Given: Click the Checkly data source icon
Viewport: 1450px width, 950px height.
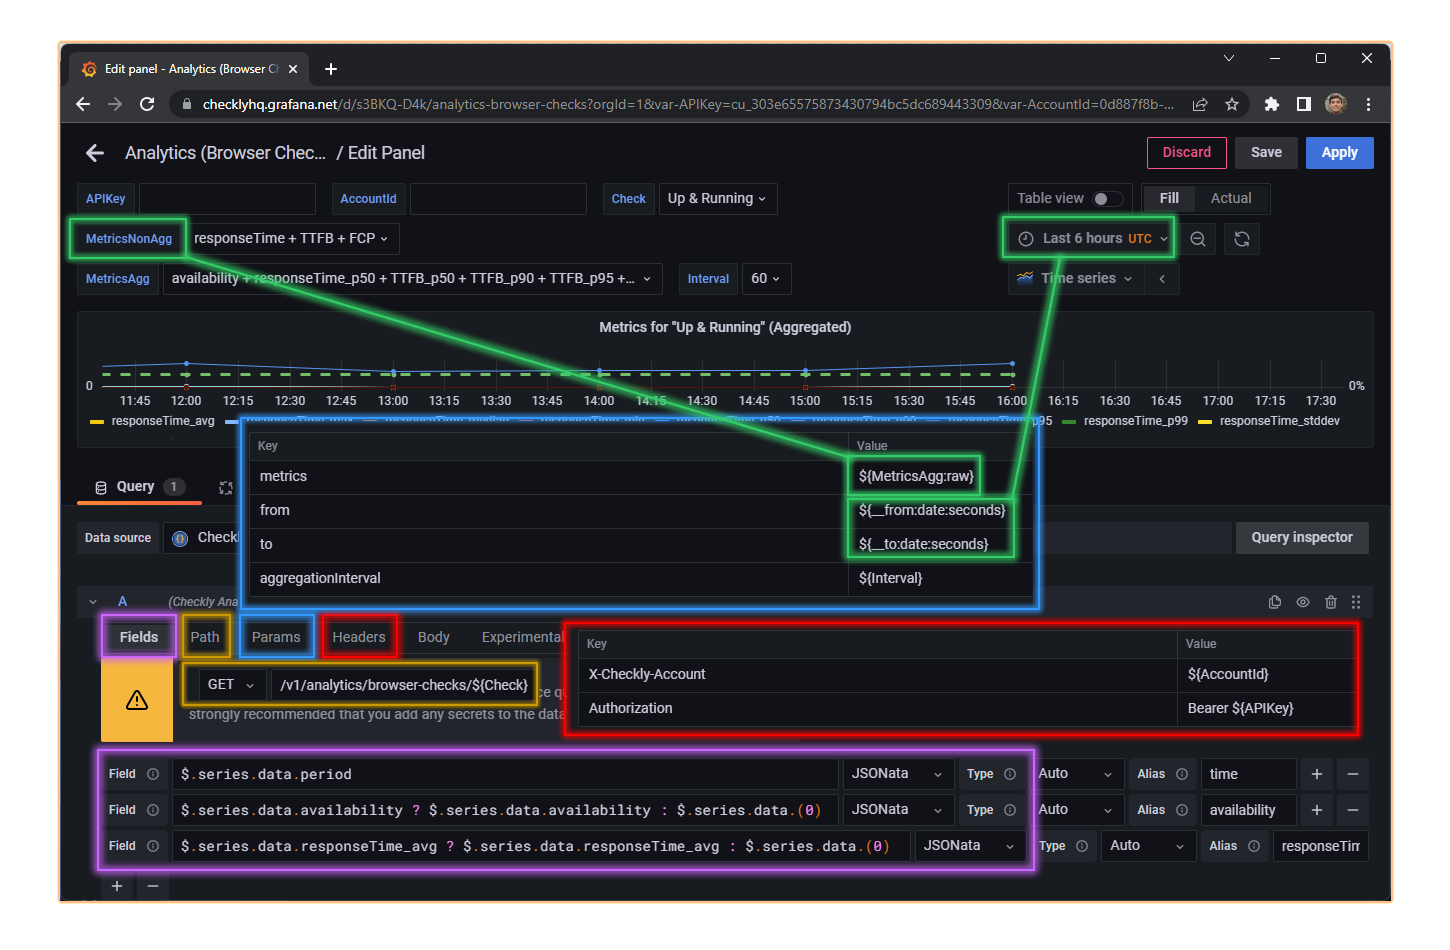Looking at the screenshot, I should click(180, 538).
